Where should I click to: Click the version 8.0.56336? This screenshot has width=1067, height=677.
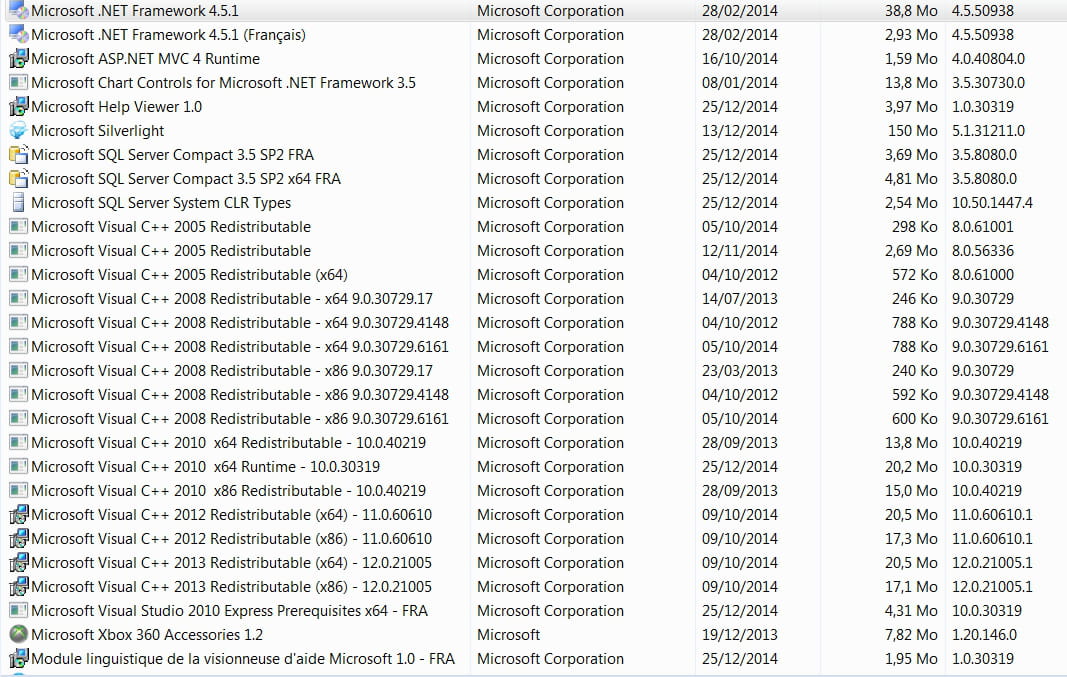983,250
